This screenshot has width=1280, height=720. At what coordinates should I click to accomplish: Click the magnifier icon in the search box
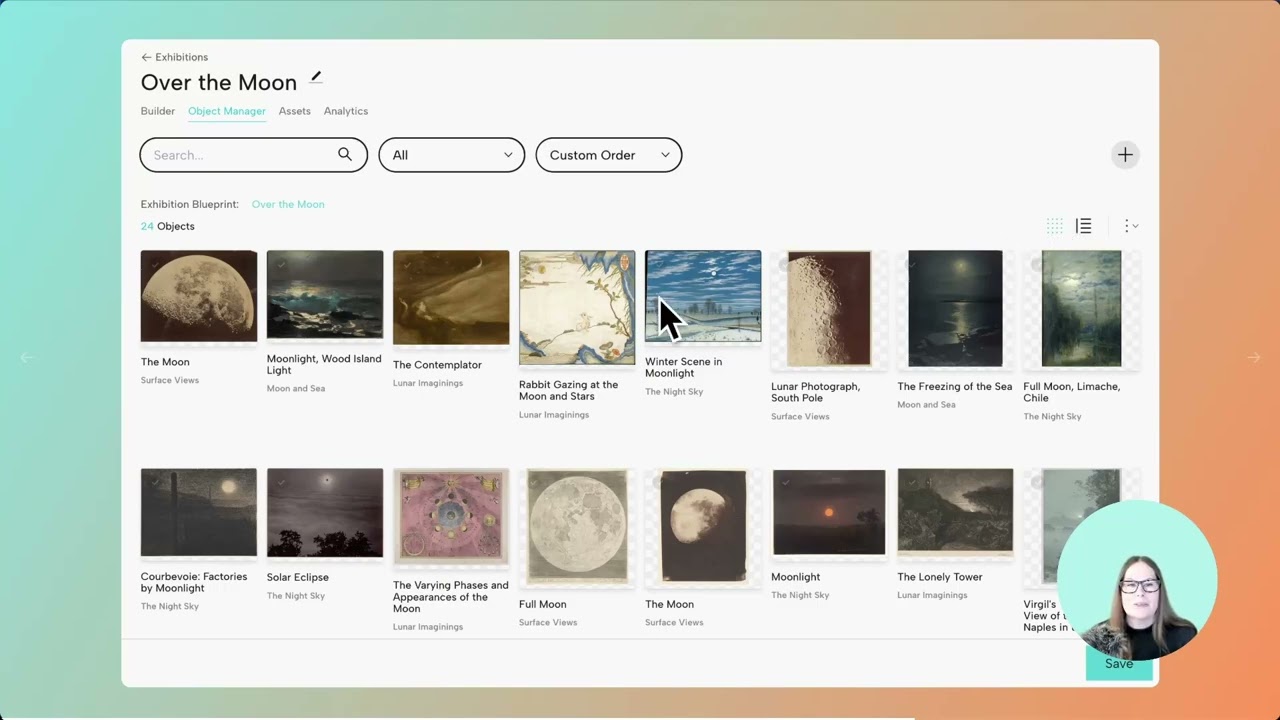(345, 154)
